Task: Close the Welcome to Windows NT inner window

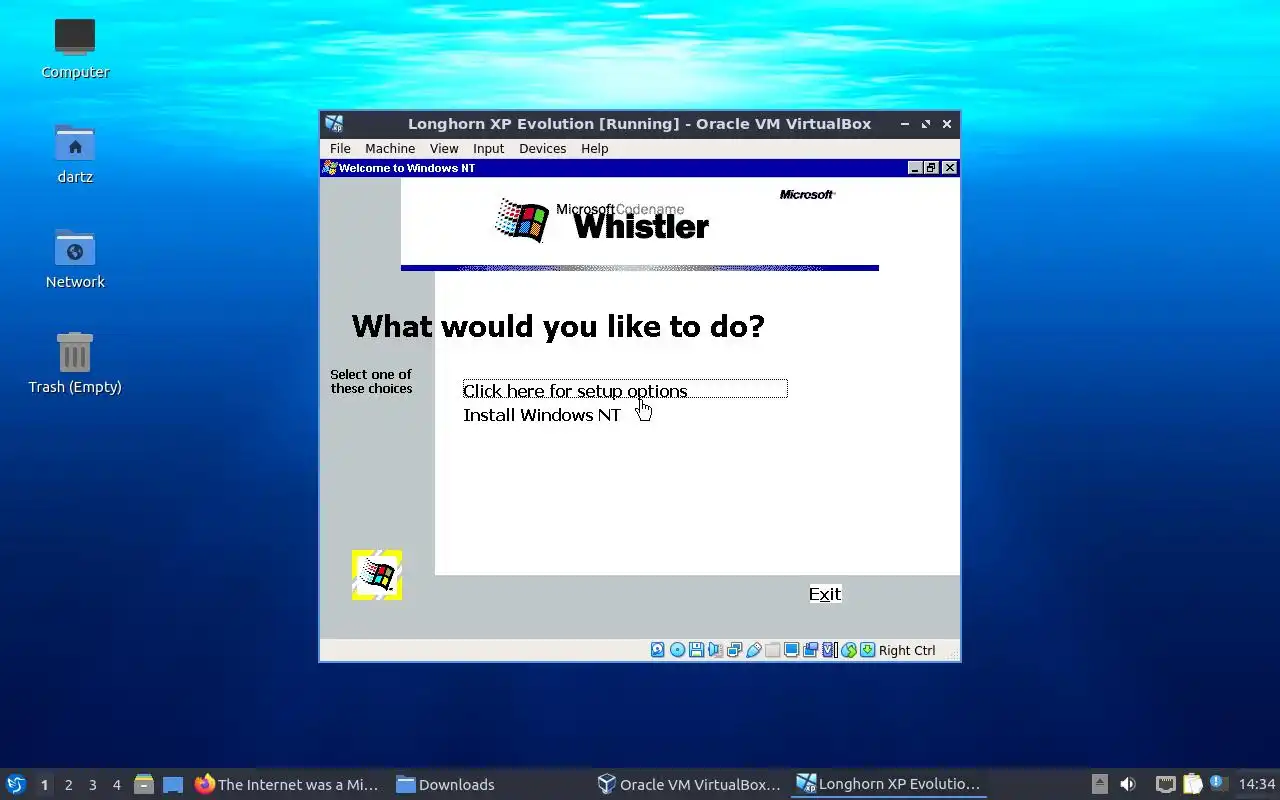Action: pos(949,168)
